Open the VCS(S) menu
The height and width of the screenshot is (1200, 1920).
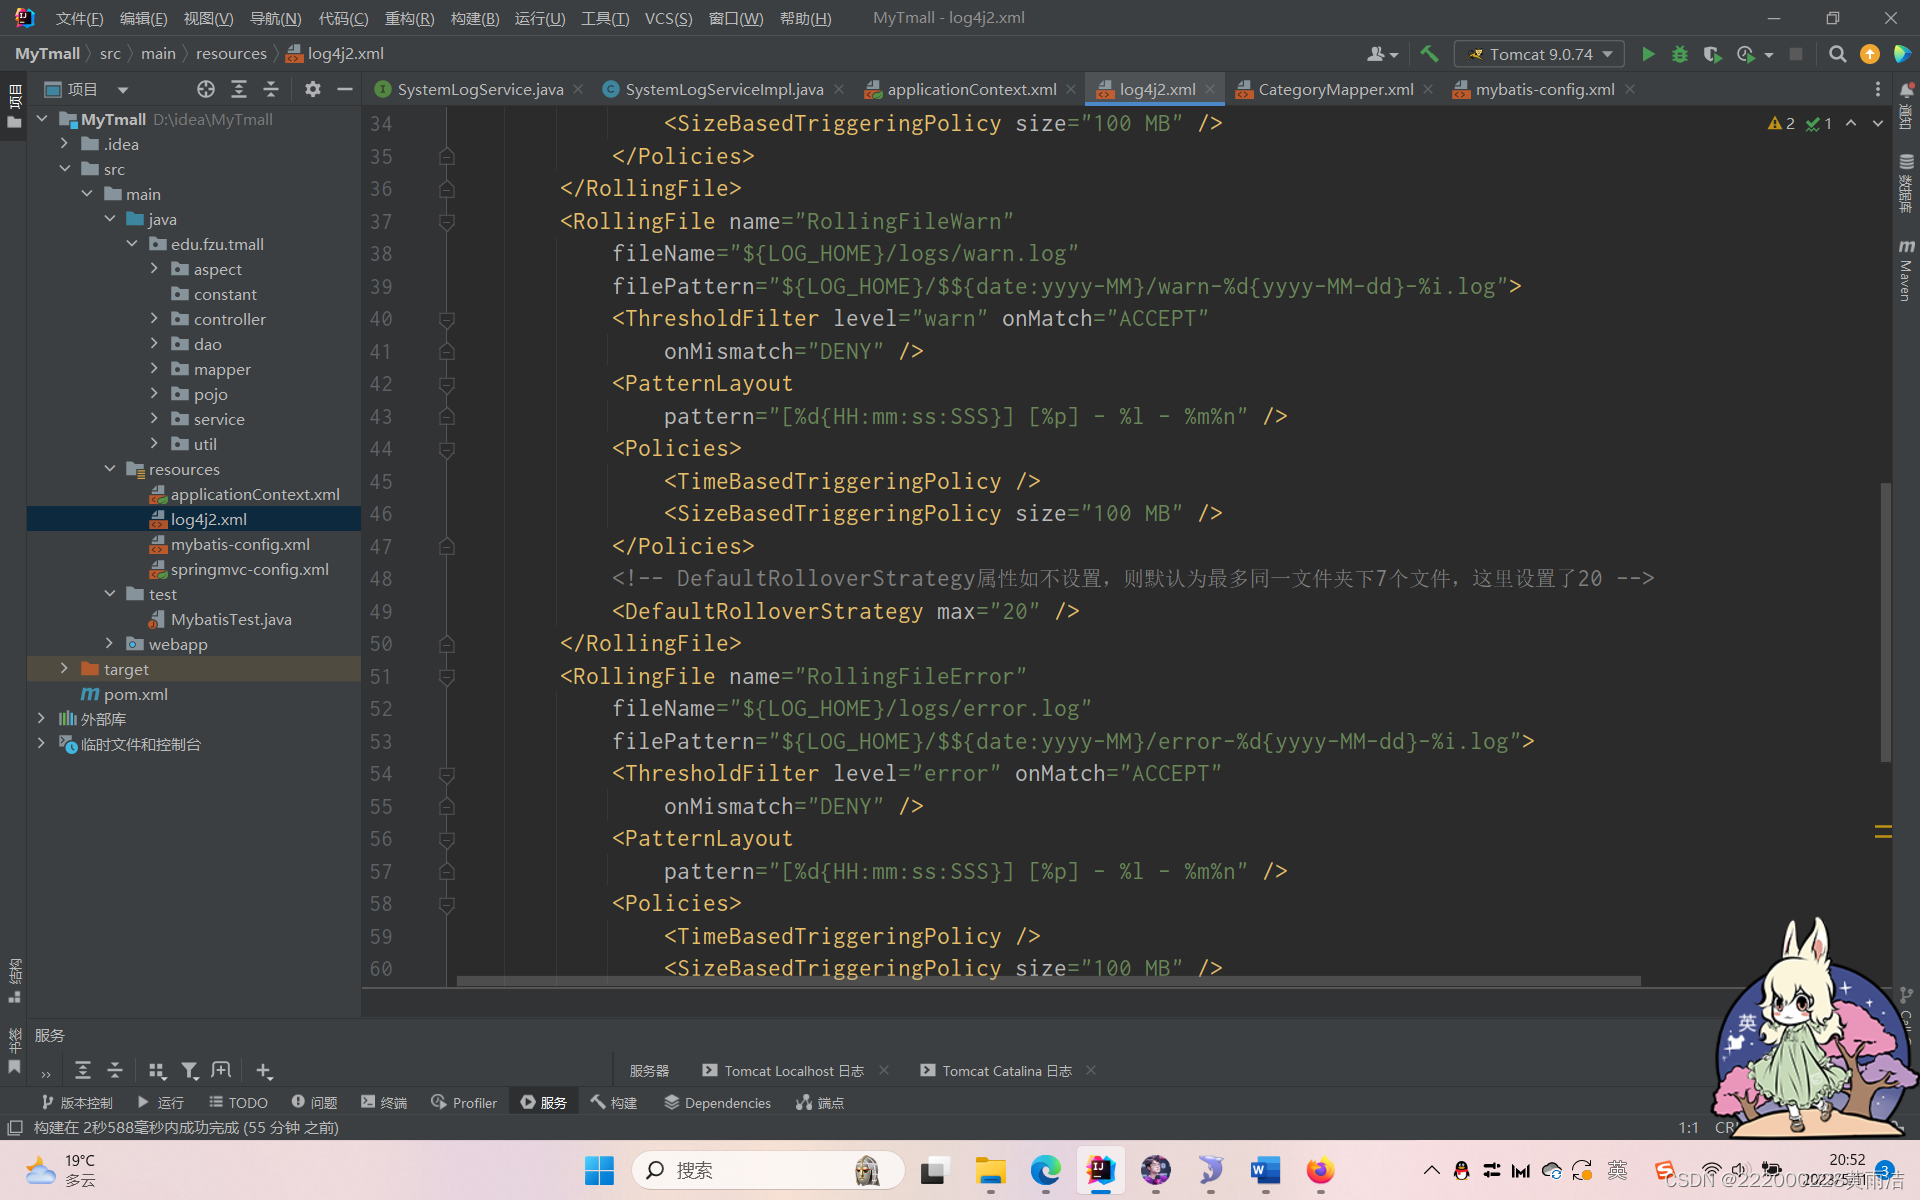[668, 18]
